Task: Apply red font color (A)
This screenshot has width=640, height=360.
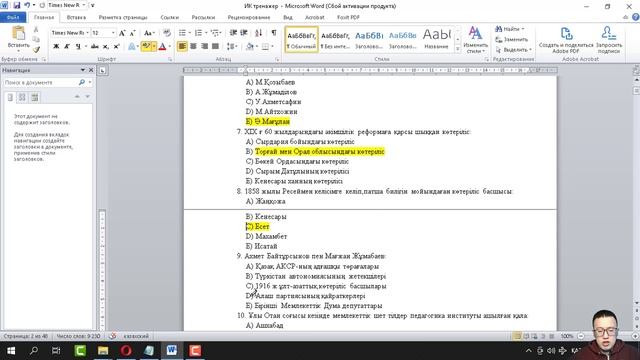Action: point(162,47)
